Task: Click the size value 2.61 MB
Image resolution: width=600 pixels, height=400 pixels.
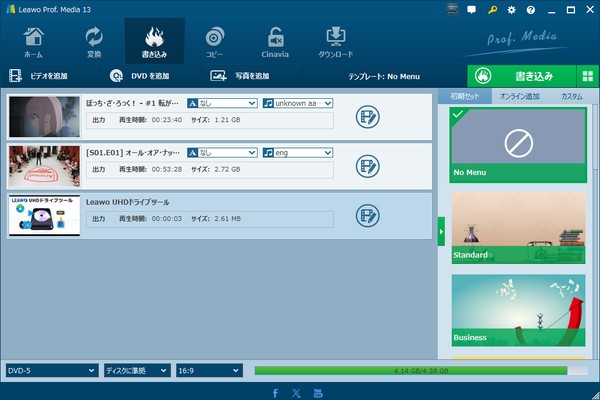Action: pos(228,219)
